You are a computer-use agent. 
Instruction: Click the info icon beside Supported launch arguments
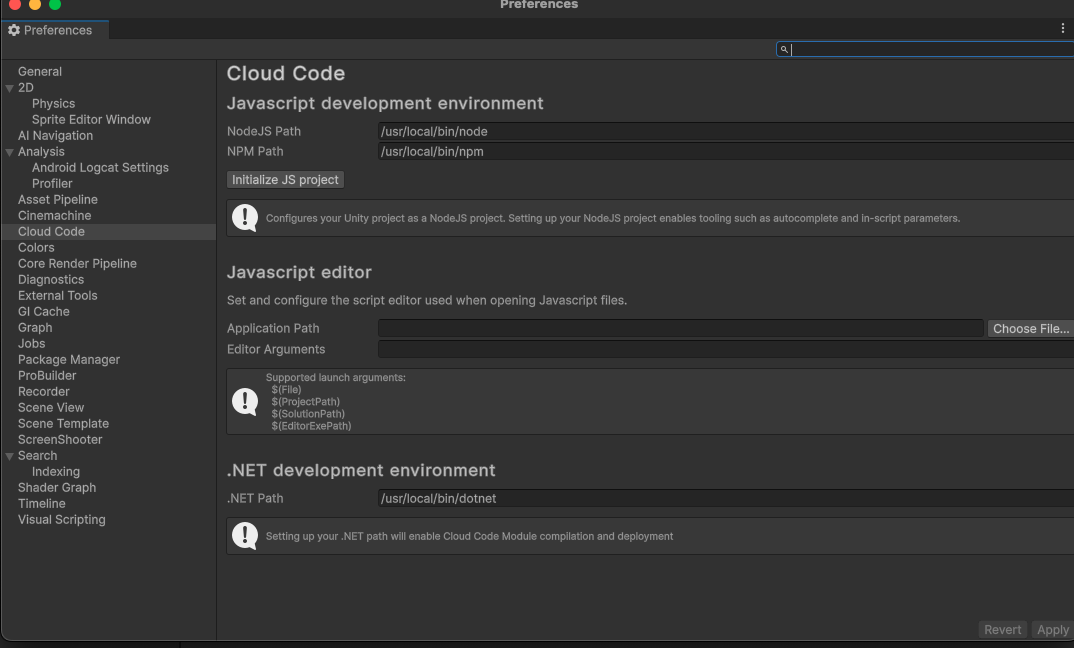point(245,401)
